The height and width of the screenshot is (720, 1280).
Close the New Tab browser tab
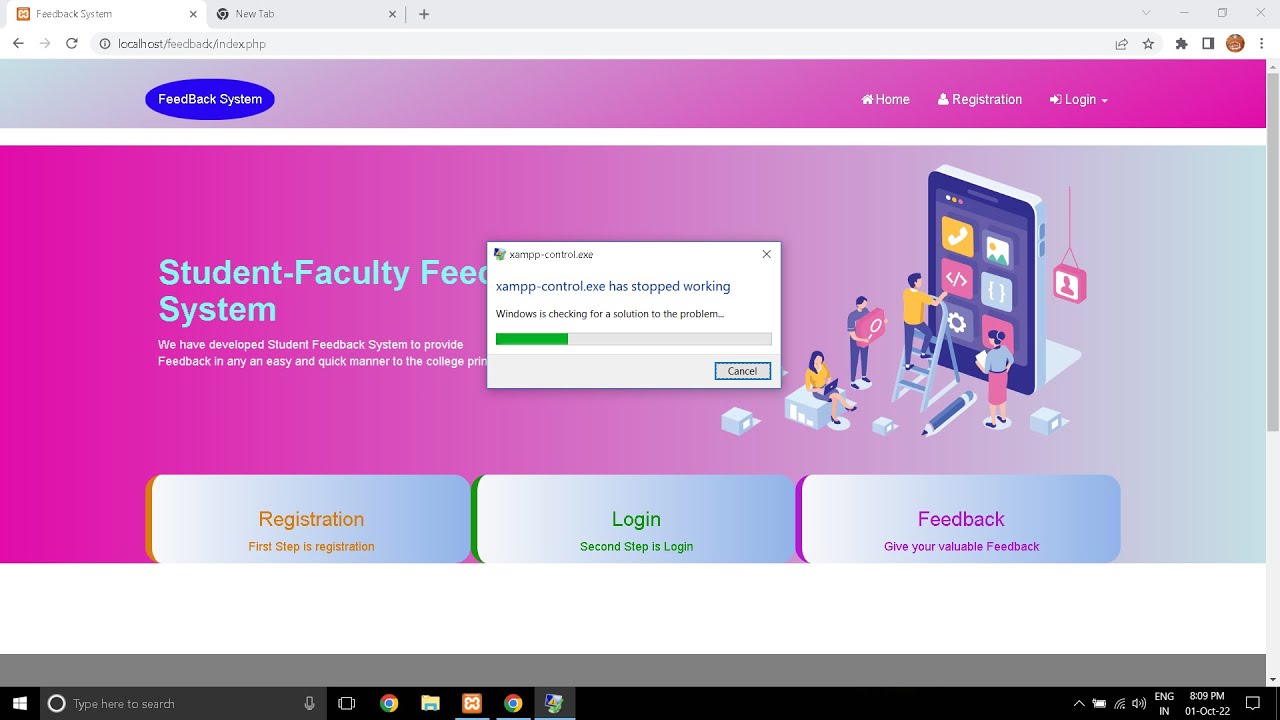point(393,14)
